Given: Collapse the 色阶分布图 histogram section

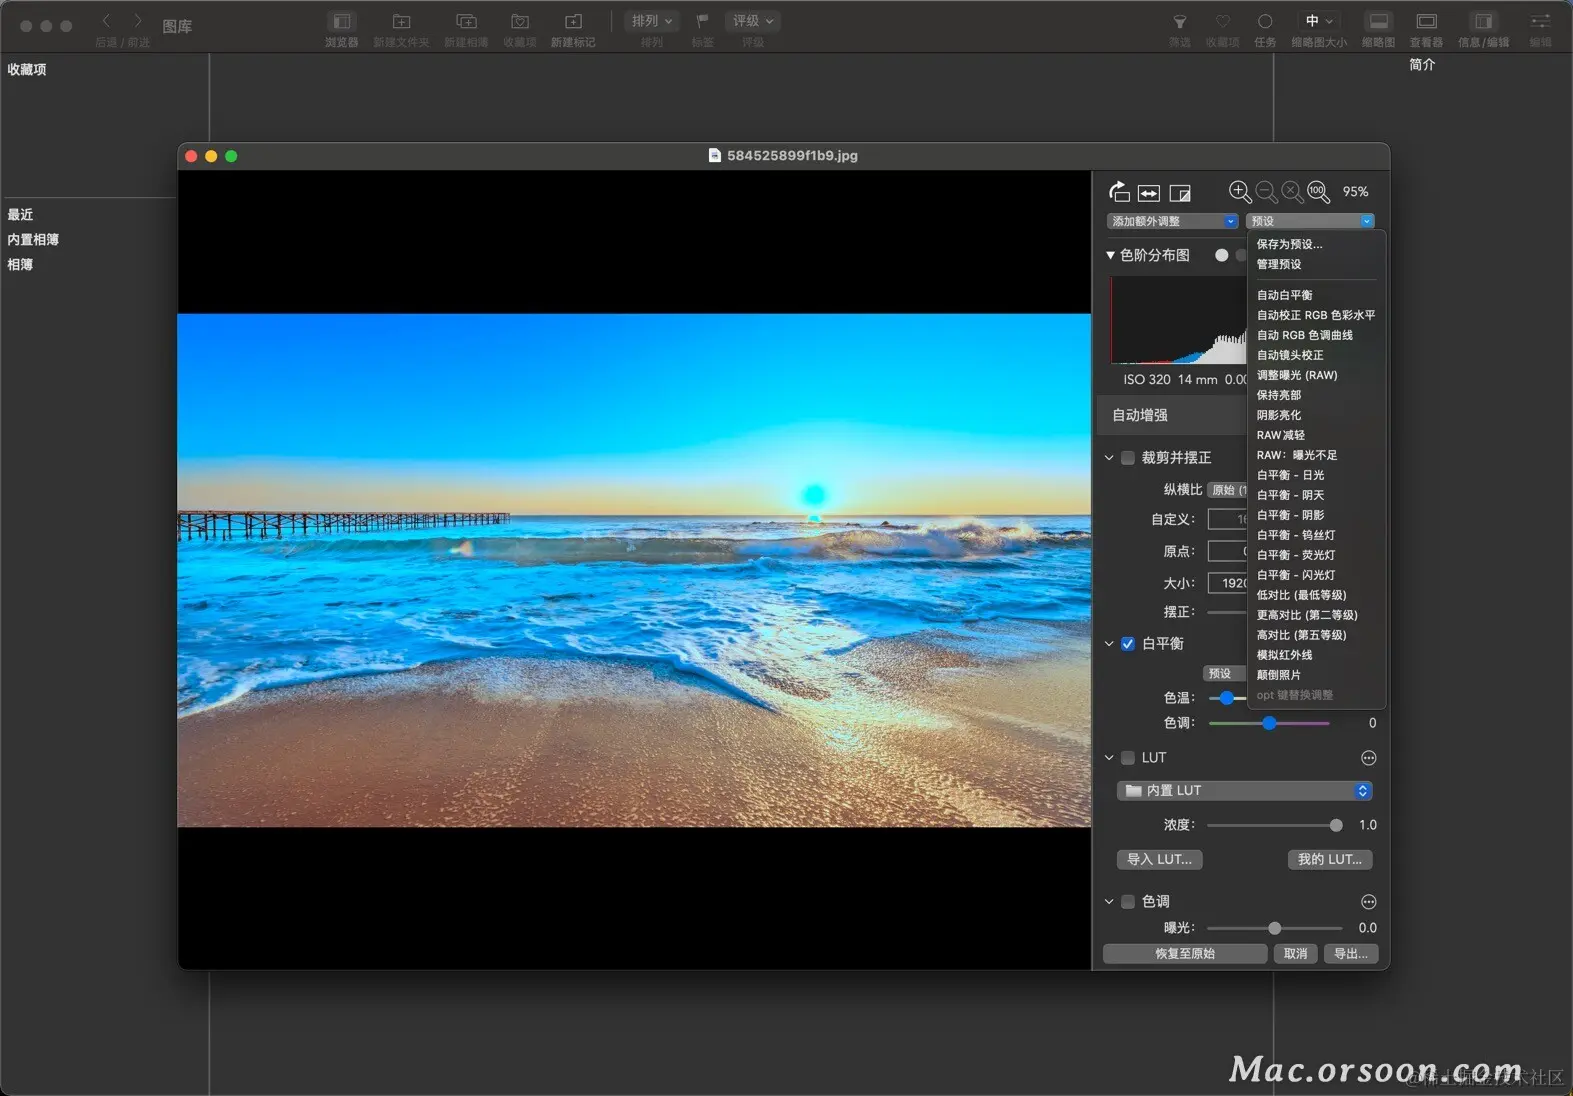Looking at the screenshot, I should [x=1110, y=256].
